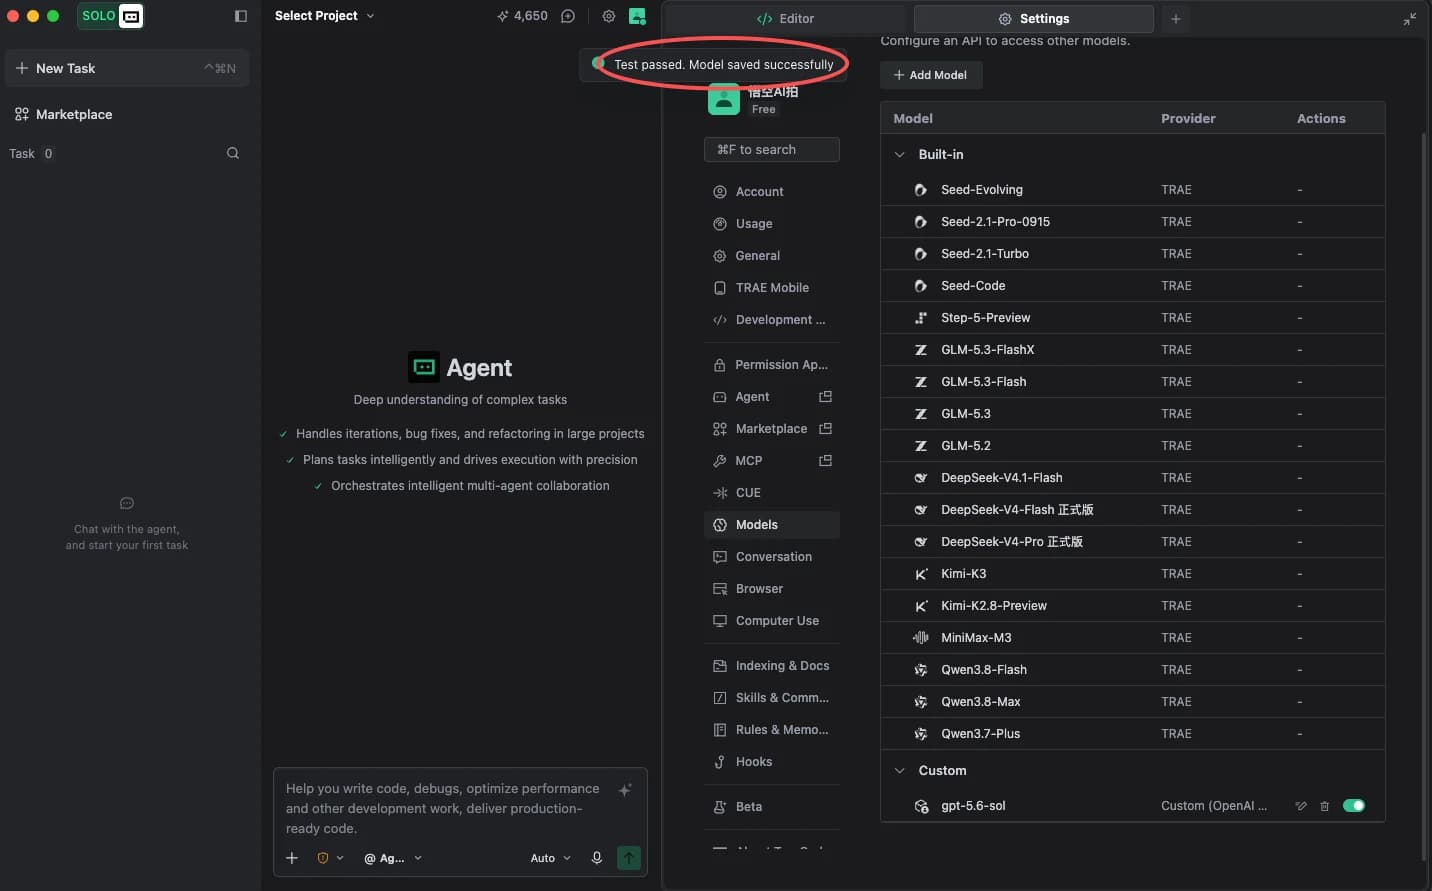Edit the gpt-5.6-sol custom model
Image resolution: width=1432 pixels, height=891 pixels.
pos(1301,806)
